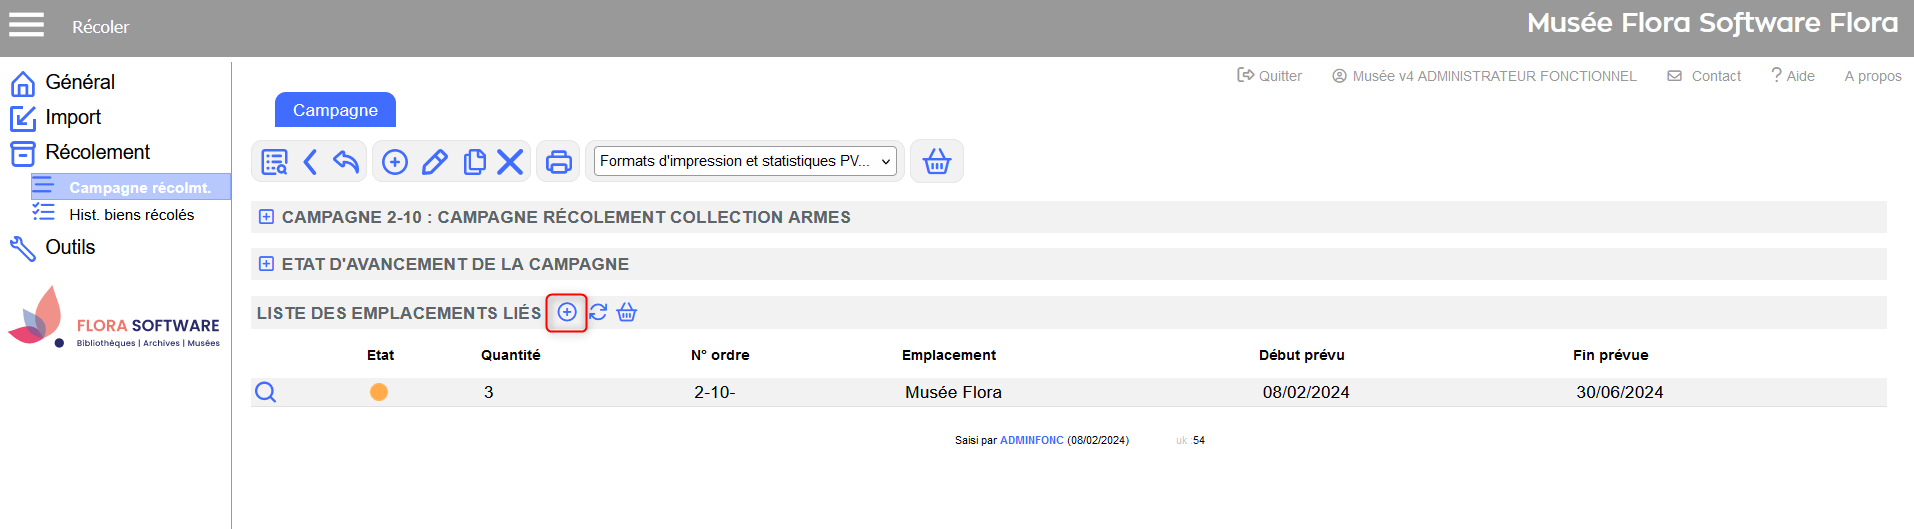Image resolution: width=1914 pixels, height=529 pixels.
Task: Refresh the linked locations list
Action: coord(598,312)
